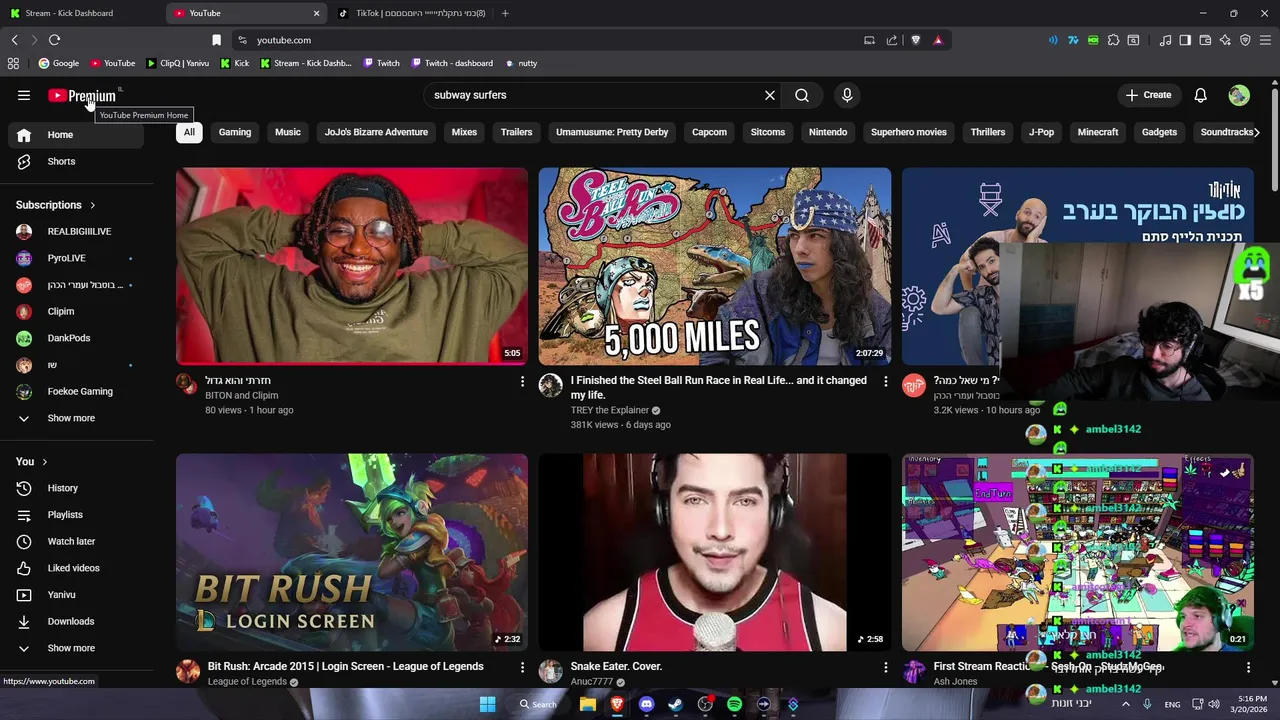This screenshot has width=1280, height=720.
Task: Reload the page with the refresh button
Action: (54, 40)
